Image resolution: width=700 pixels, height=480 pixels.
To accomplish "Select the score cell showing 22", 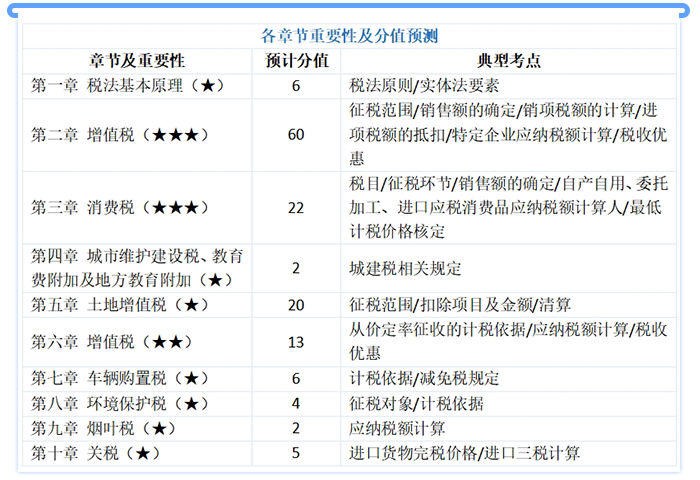I will (296, 207).
